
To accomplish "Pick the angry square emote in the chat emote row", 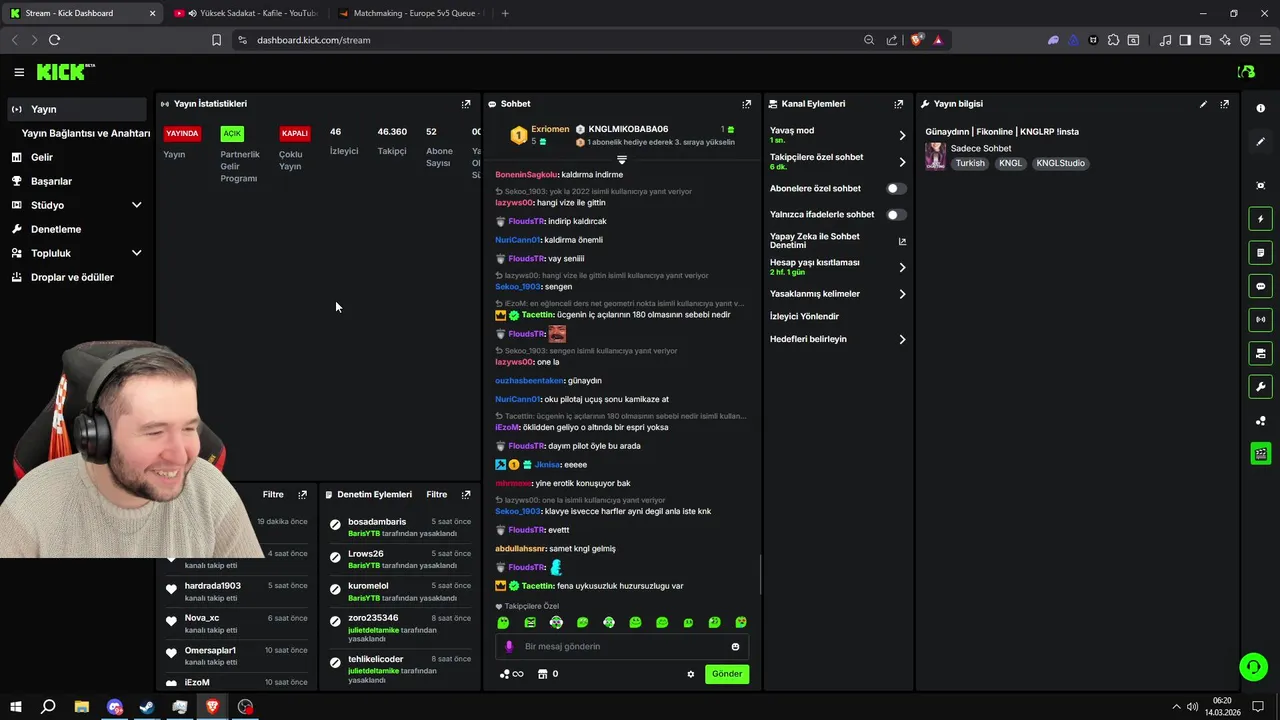I will [x=530, y=622].
